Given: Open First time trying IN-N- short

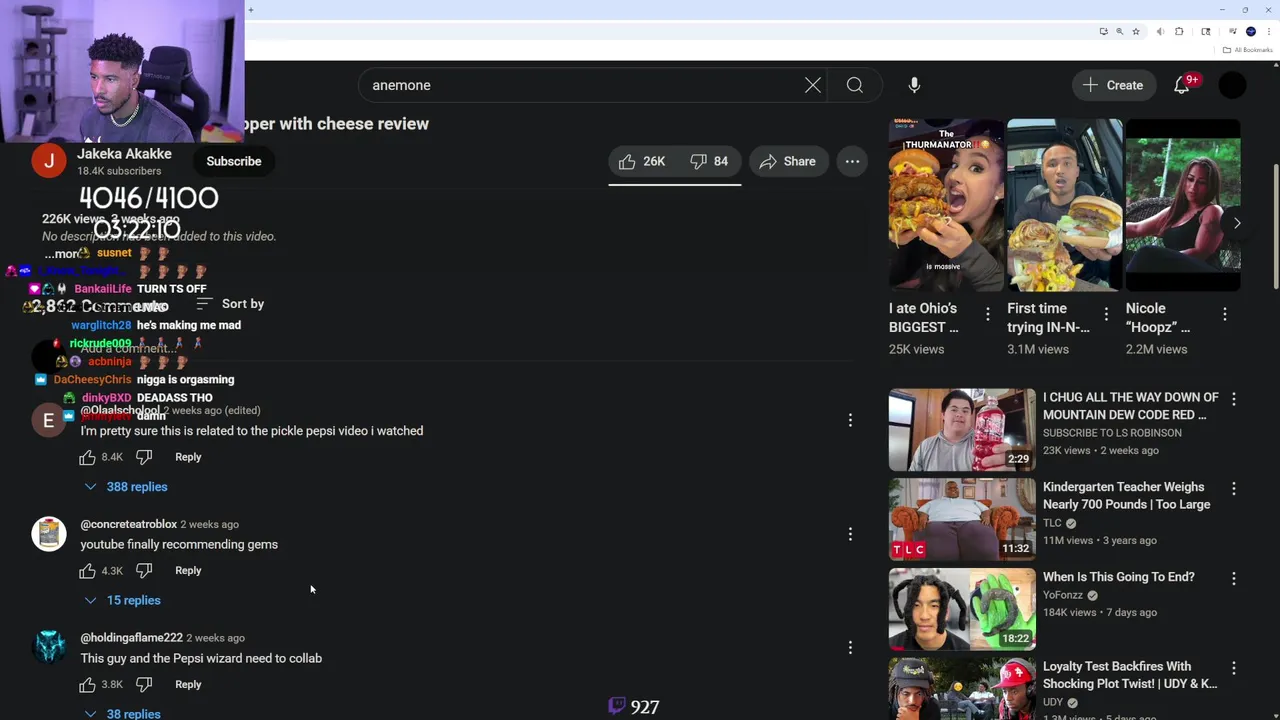Looking at the screenshot, I should (1064, 205).
